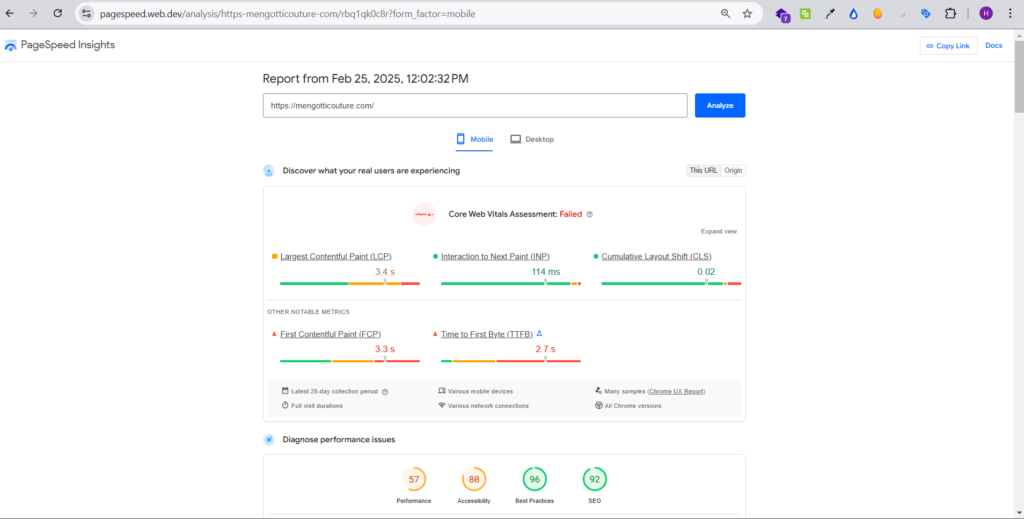Open the Chrome UX Report link
This screenshot has height=519, width=1024.
click(676, 392)
